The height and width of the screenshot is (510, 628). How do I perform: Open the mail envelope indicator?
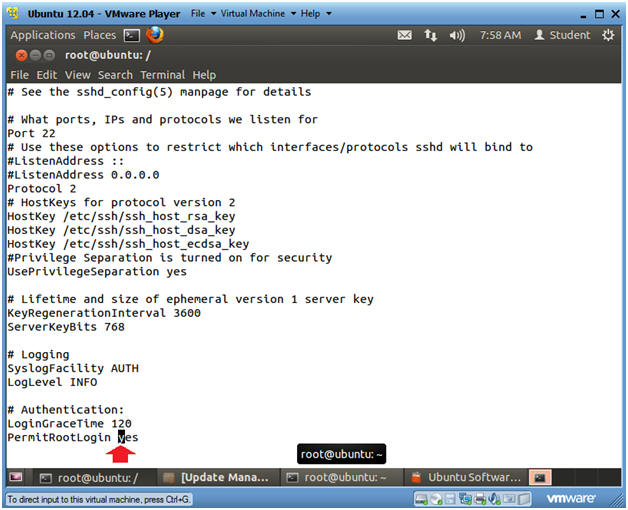point(405,35)
